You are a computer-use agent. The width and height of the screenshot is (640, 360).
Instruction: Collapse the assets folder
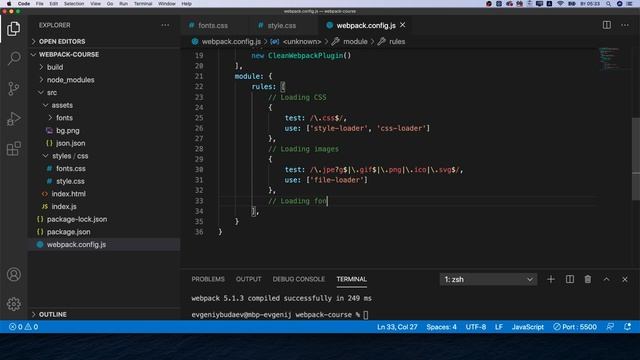click(62, 105)
